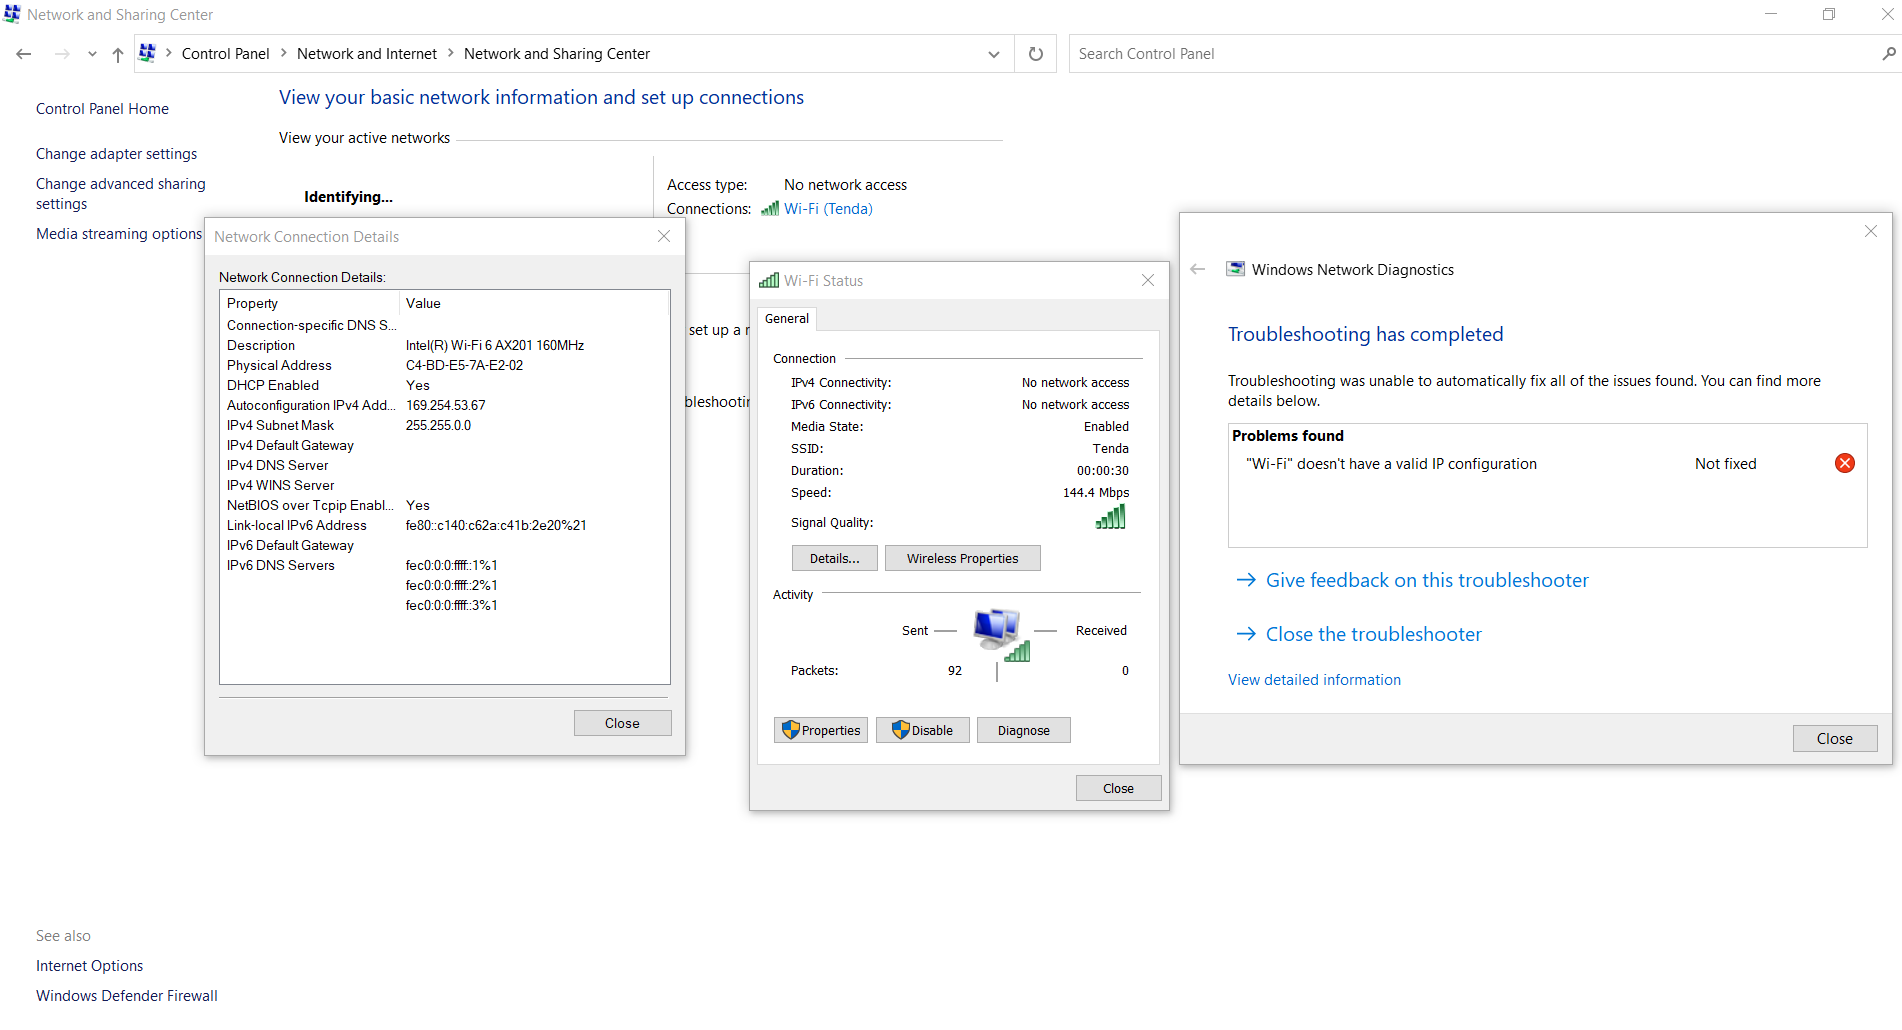Open Wireless Properties from the Wi-Fi Status dialog
1902x1030 pixels.
(x=962, y=557)
